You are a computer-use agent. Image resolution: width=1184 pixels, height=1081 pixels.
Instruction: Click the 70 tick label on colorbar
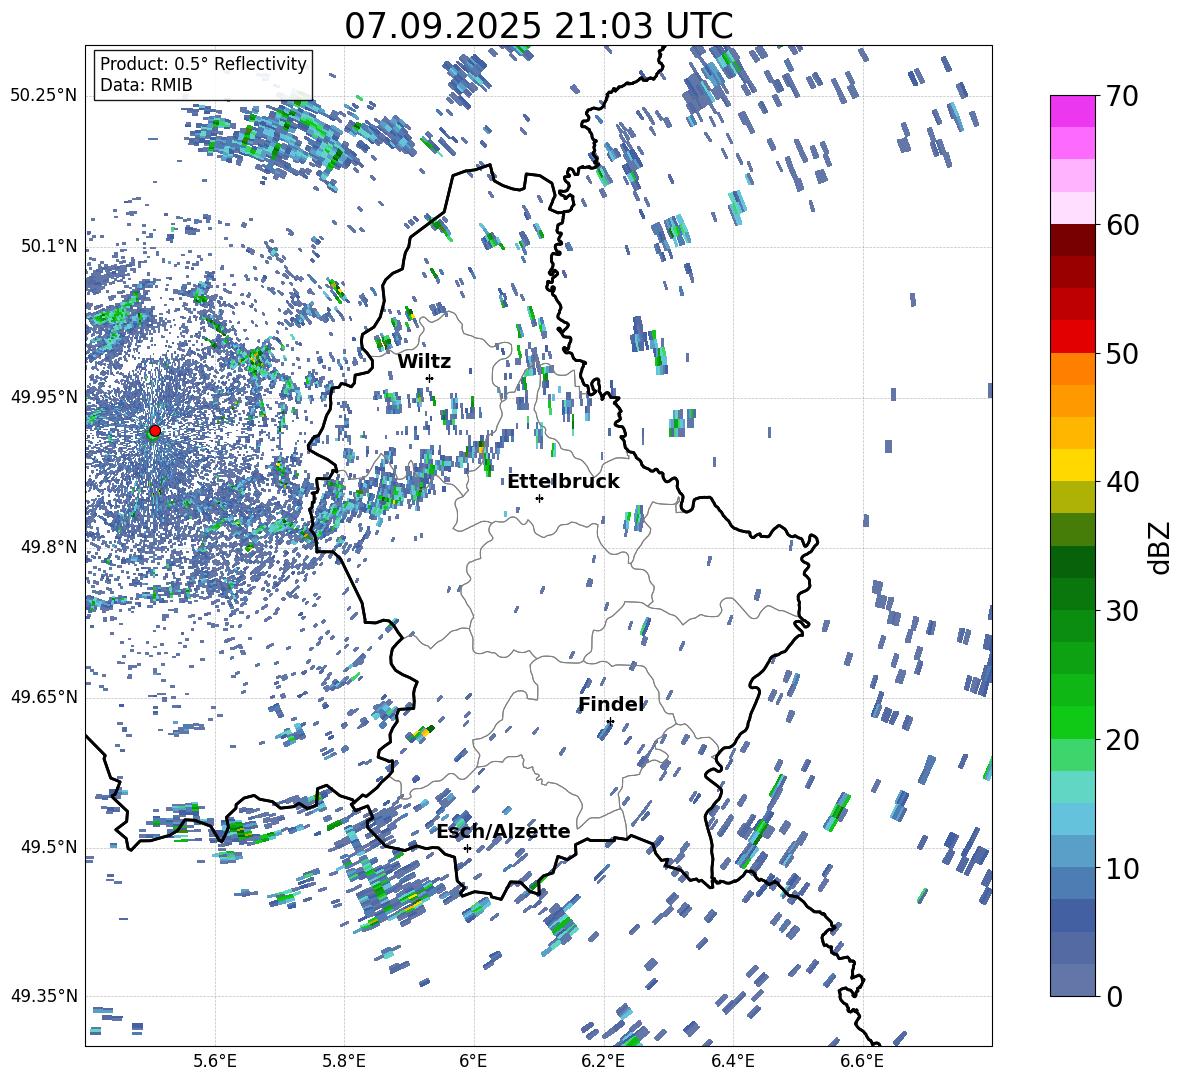[1122, 96]
